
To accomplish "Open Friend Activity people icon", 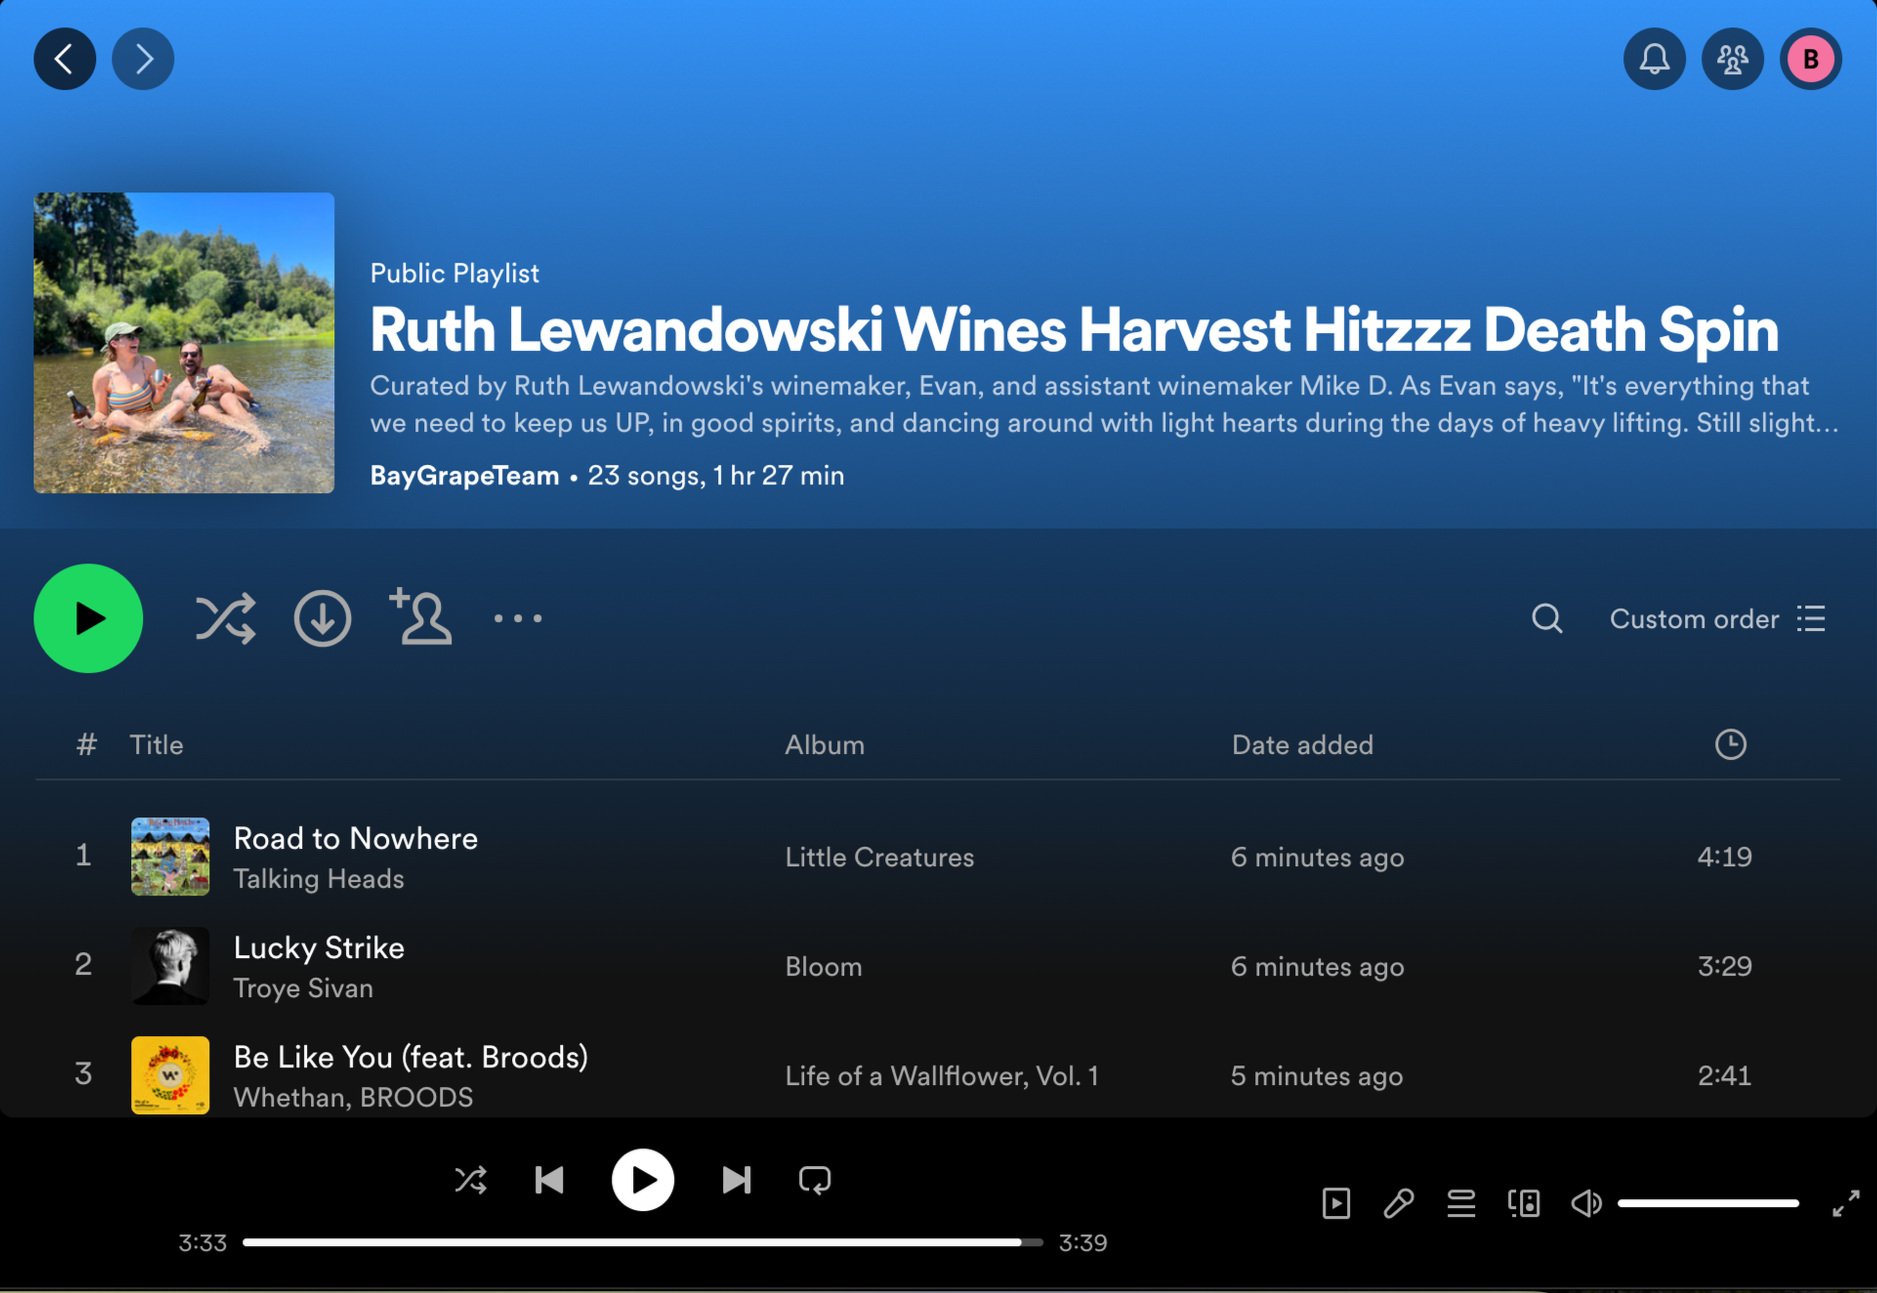I will coord(1733,59).
